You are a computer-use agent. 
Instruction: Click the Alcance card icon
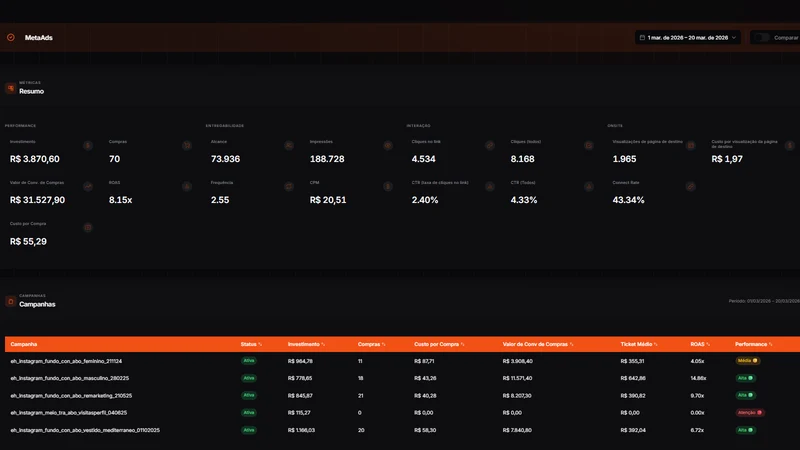coord(289,145)
